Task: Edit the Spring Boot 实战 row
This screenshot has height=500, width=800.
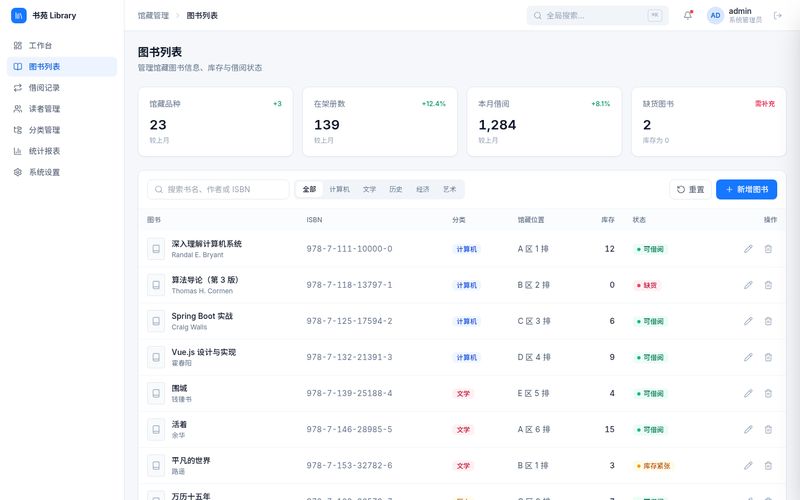Action: (x=748, y=321)
